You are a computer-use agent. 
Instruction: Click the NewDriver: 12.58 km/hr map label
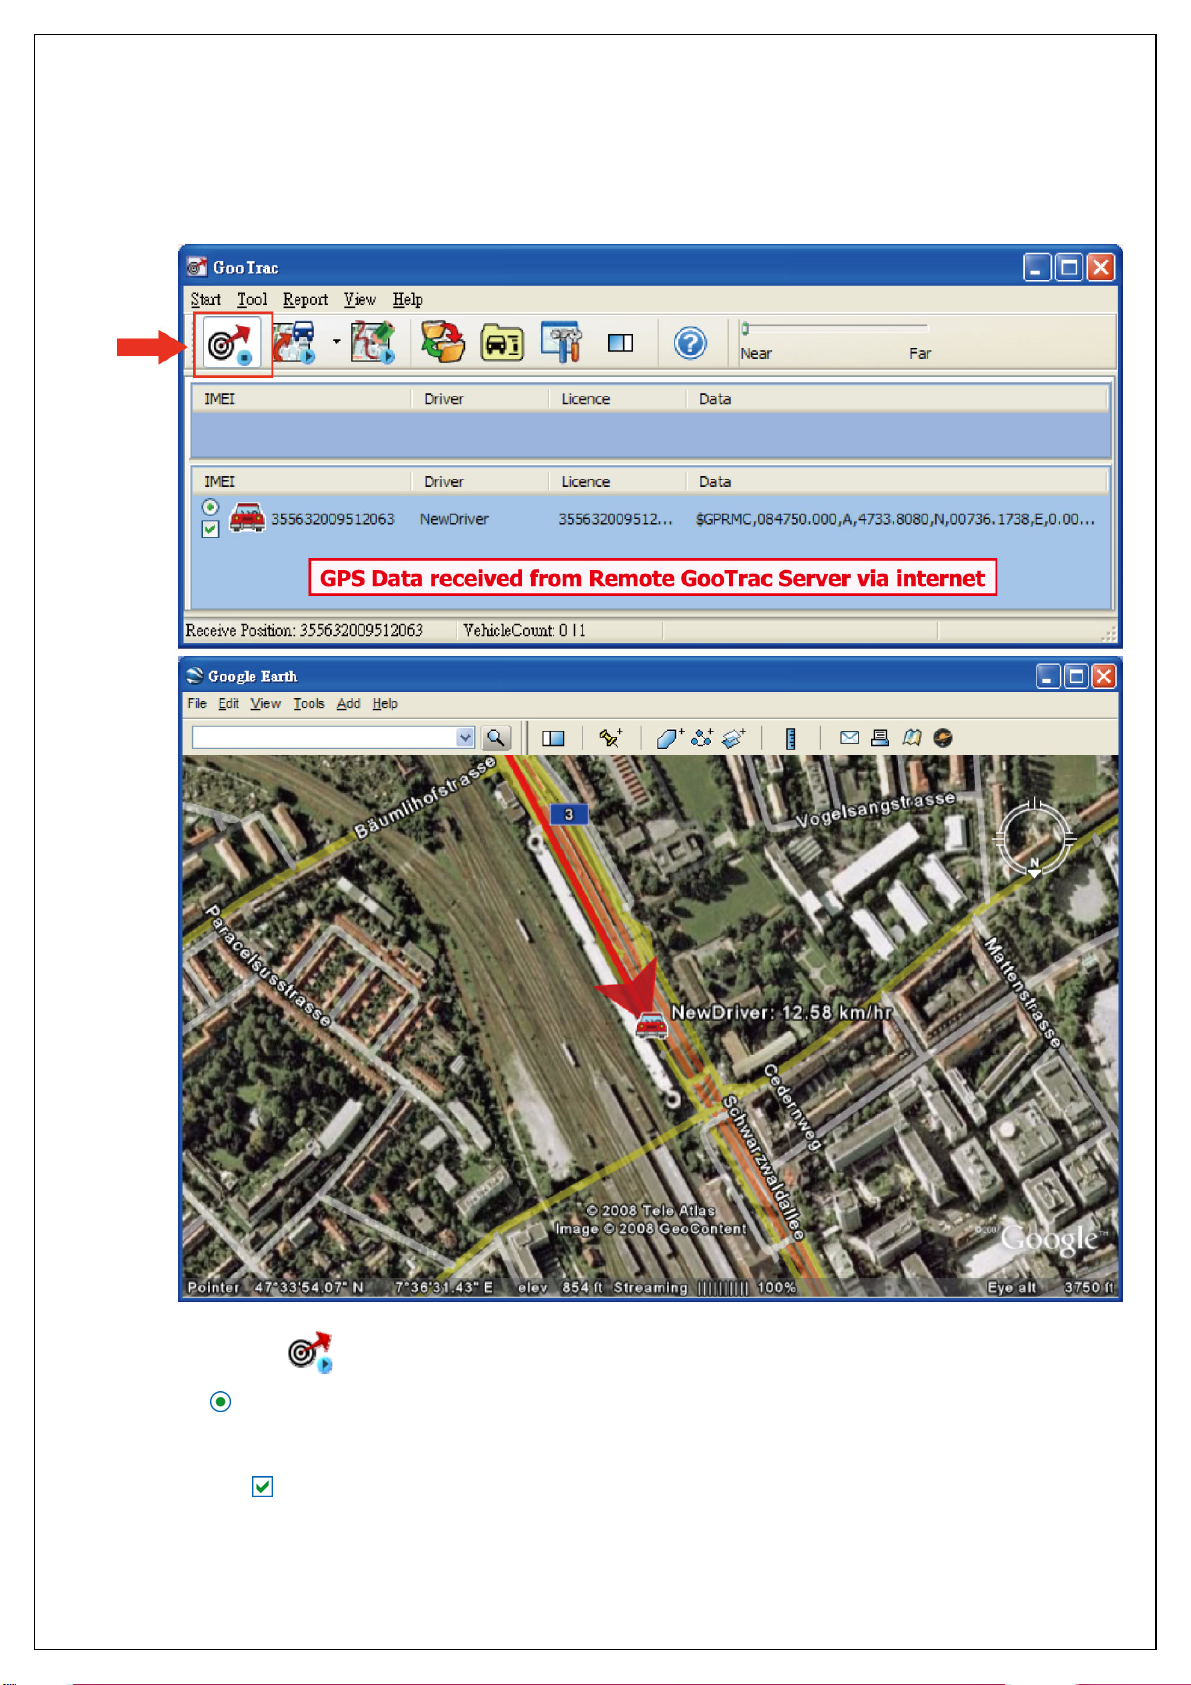click(x=781, y=1012)
